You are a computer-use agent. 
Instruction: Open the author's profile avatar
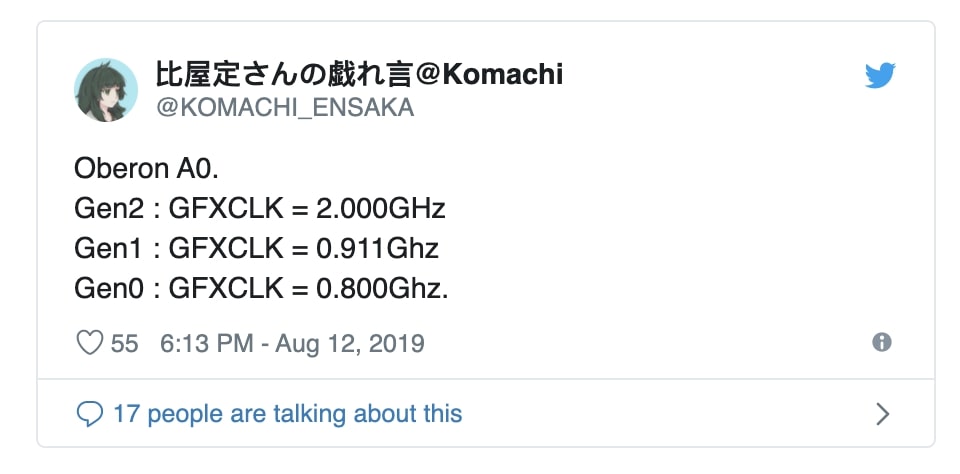pyautogui.click(x=106, y=91)
